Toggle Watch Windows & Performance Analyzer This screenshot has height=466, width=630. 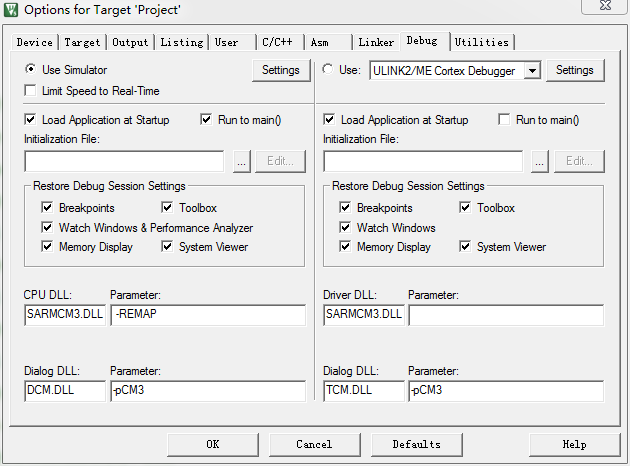(47, 227)
